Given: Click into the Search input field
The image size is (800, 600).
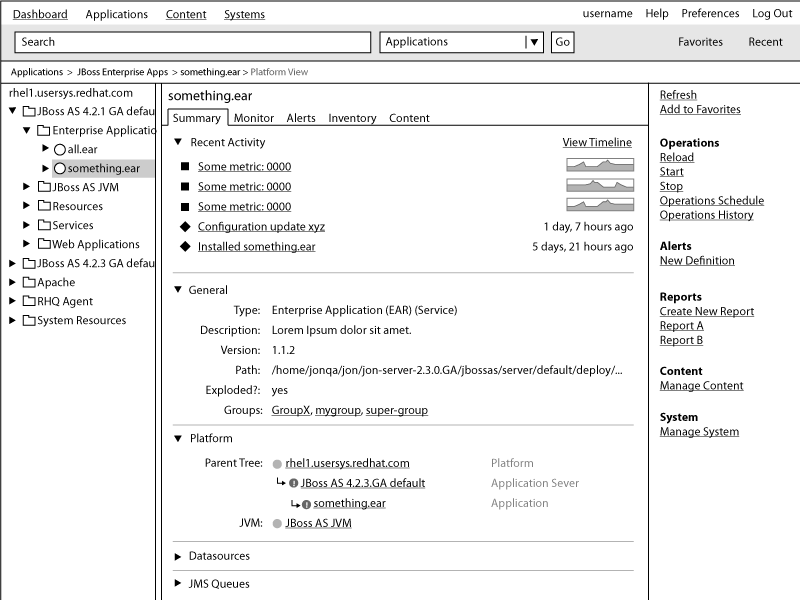Looking at the screenshot, I should tap(193, 42).
